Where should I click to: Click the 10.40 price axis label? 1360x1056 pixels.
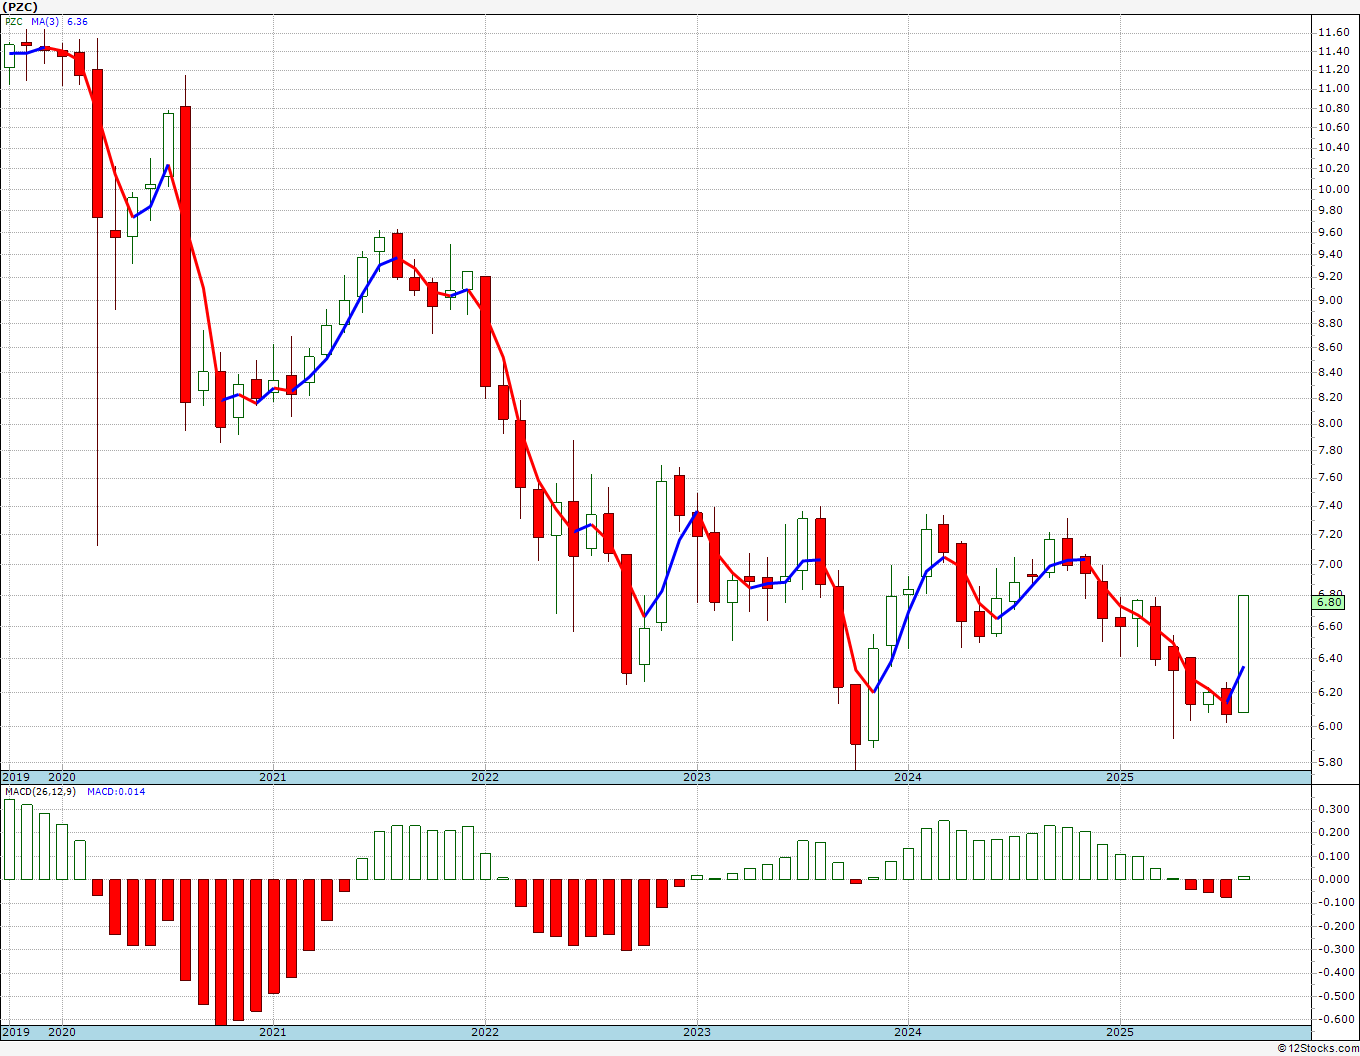pos(1333,147)
